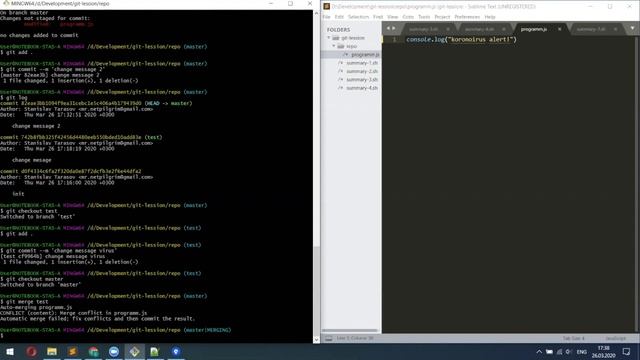Open the Goto menu
640x360 pixels.
408,17
